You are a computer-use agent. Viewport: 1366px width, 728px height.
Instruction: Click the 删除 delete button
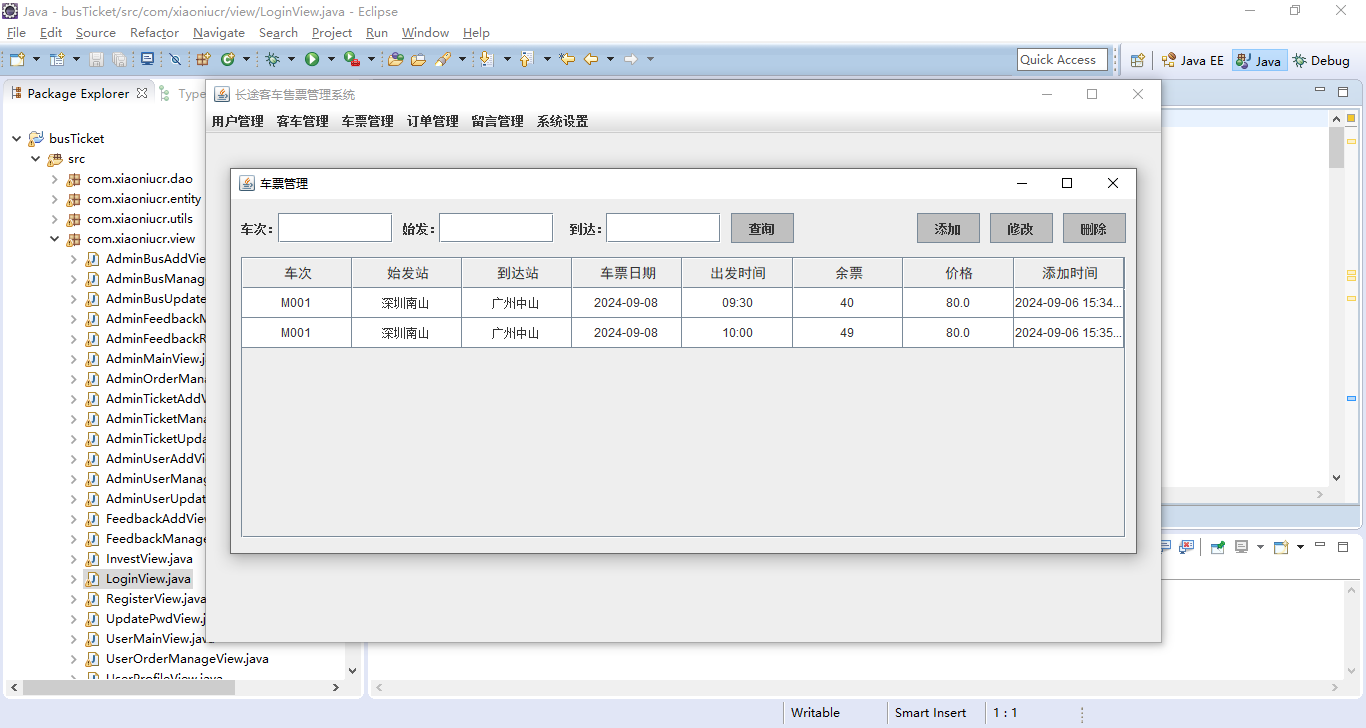coord(1094,228)
